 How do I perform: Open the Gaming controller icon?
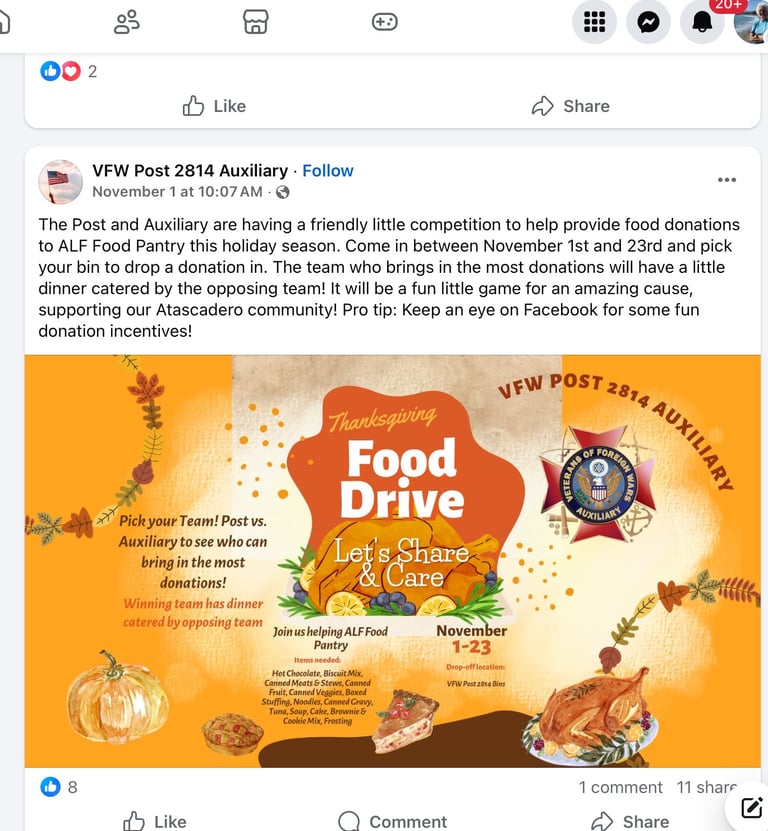click(385, 22)
